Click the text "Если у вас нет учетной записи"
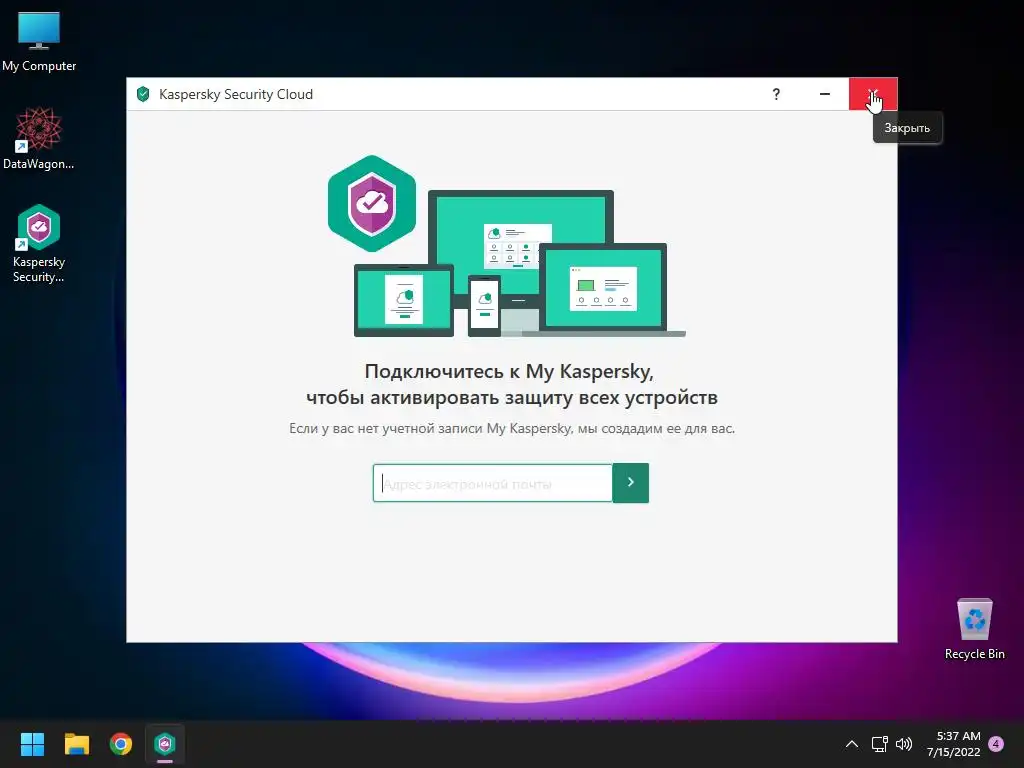 click(387, 428)
